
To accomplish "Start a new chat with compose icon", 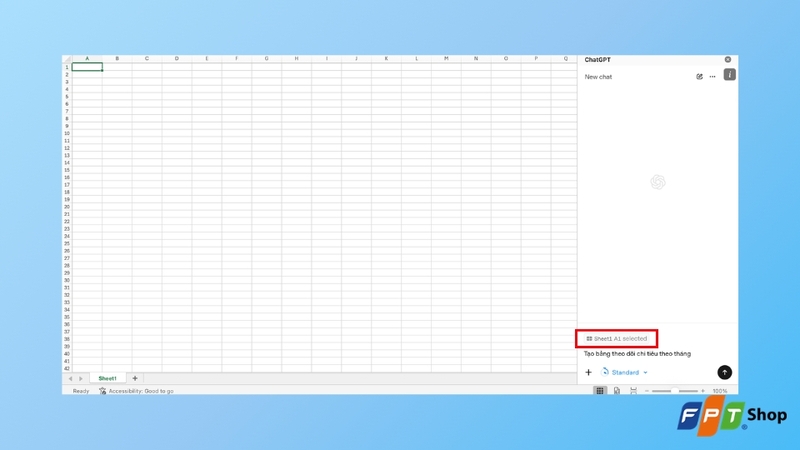I will pos(699,77).
